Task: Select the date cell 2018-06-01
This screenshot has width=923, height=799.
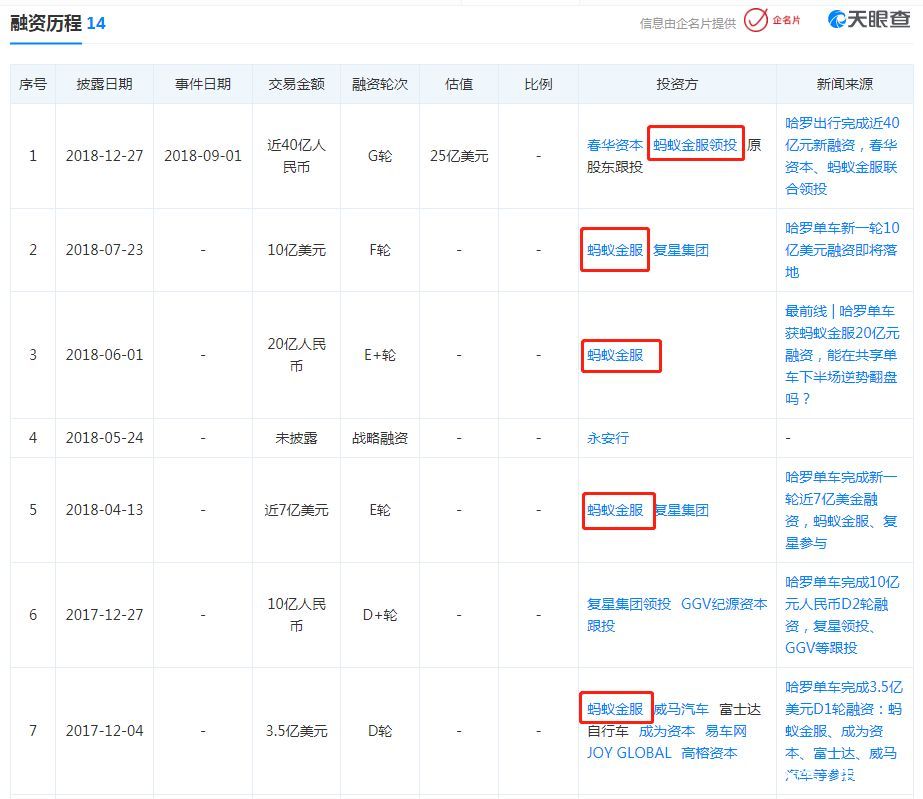Action: coord(104,355)
